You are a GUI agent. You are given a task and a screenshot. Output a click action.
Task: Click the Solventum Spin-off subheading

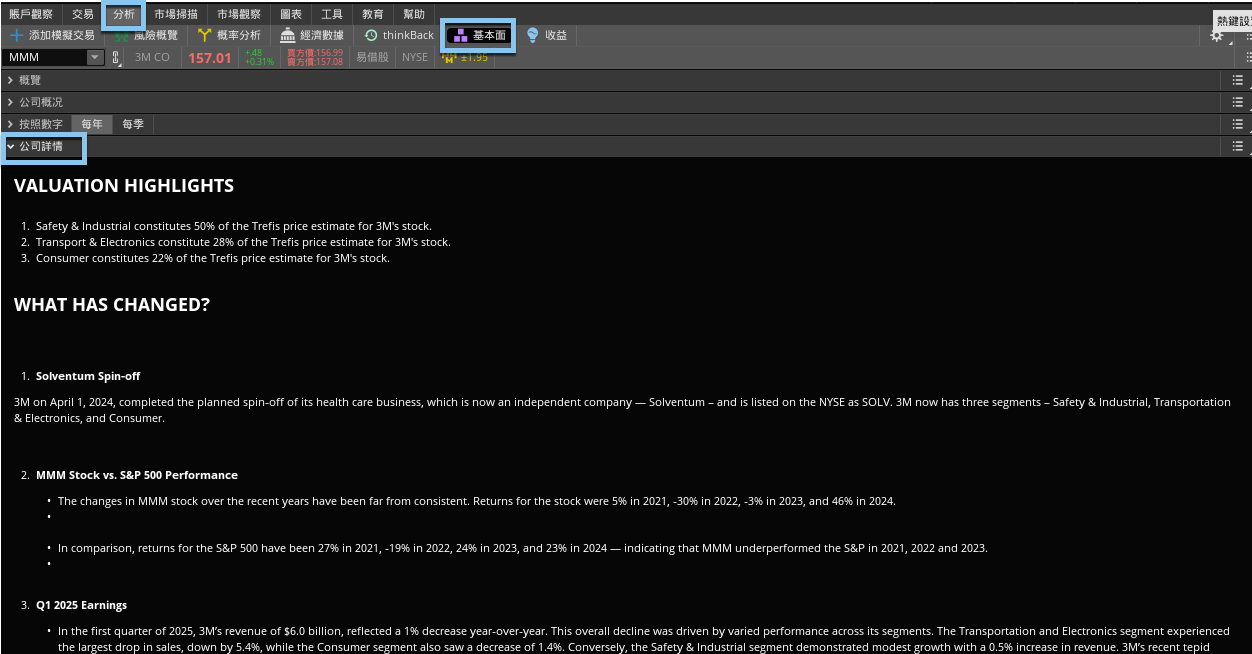coord(88,376)
